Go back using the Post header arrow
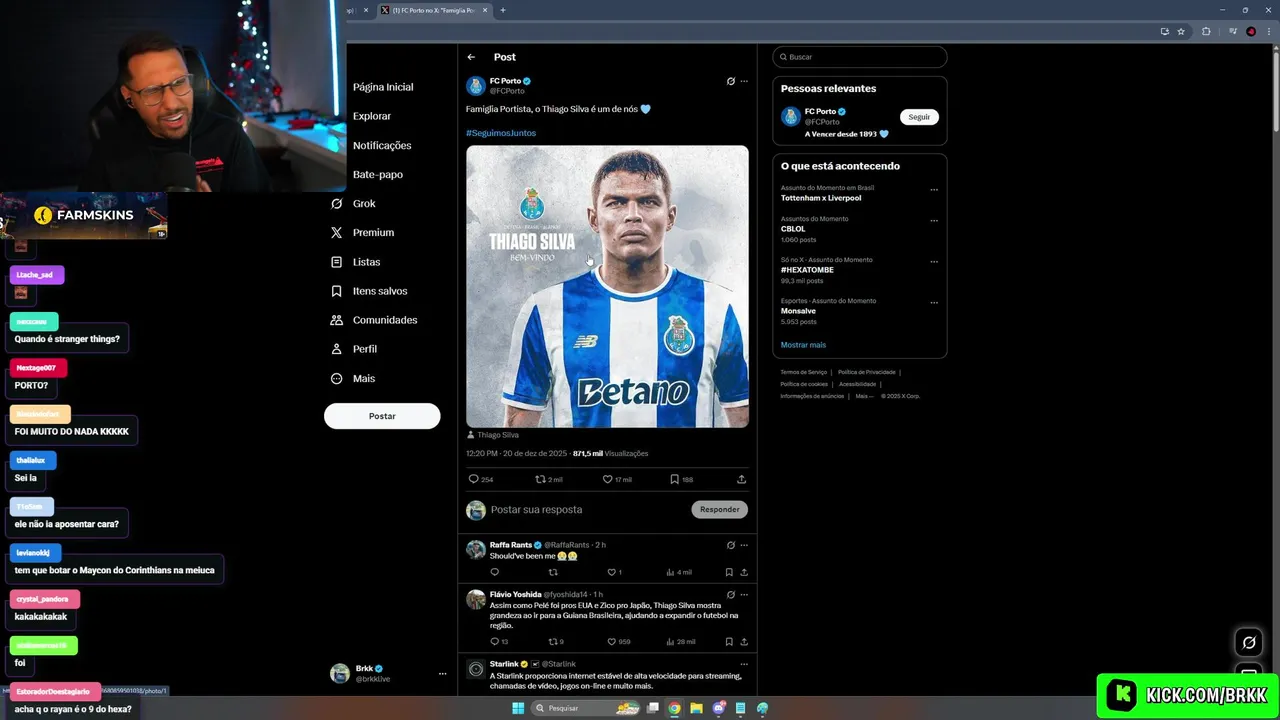 coord(471,57)
